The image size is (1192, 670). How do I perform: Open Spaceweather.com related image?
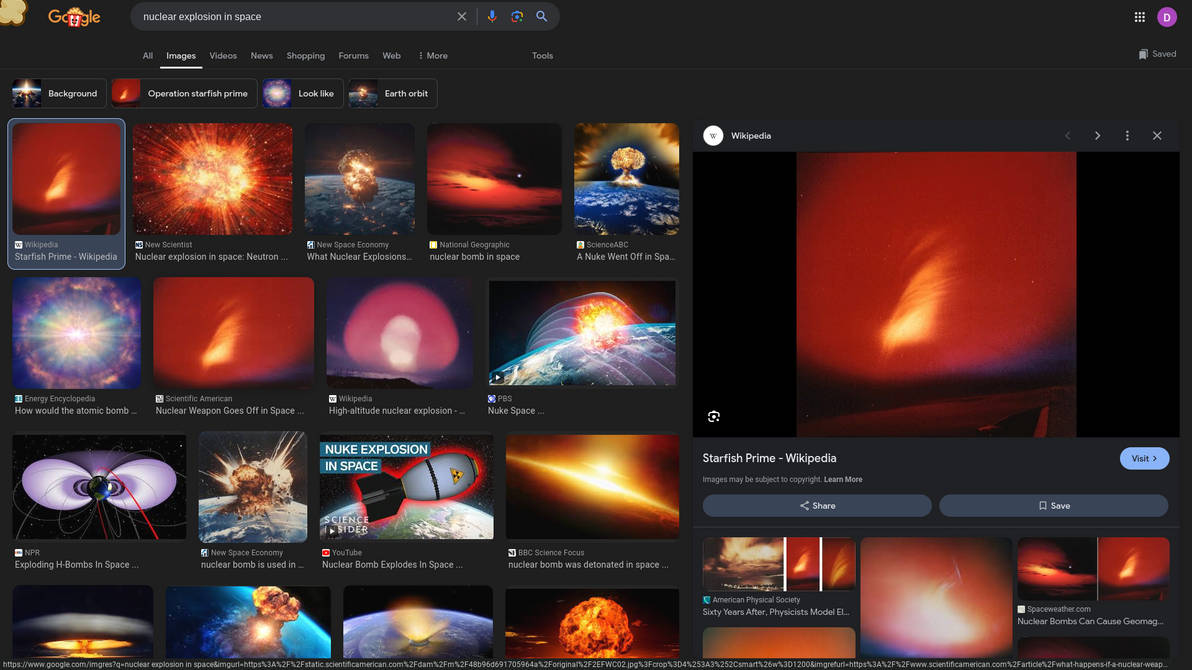tap(1093, 569)
